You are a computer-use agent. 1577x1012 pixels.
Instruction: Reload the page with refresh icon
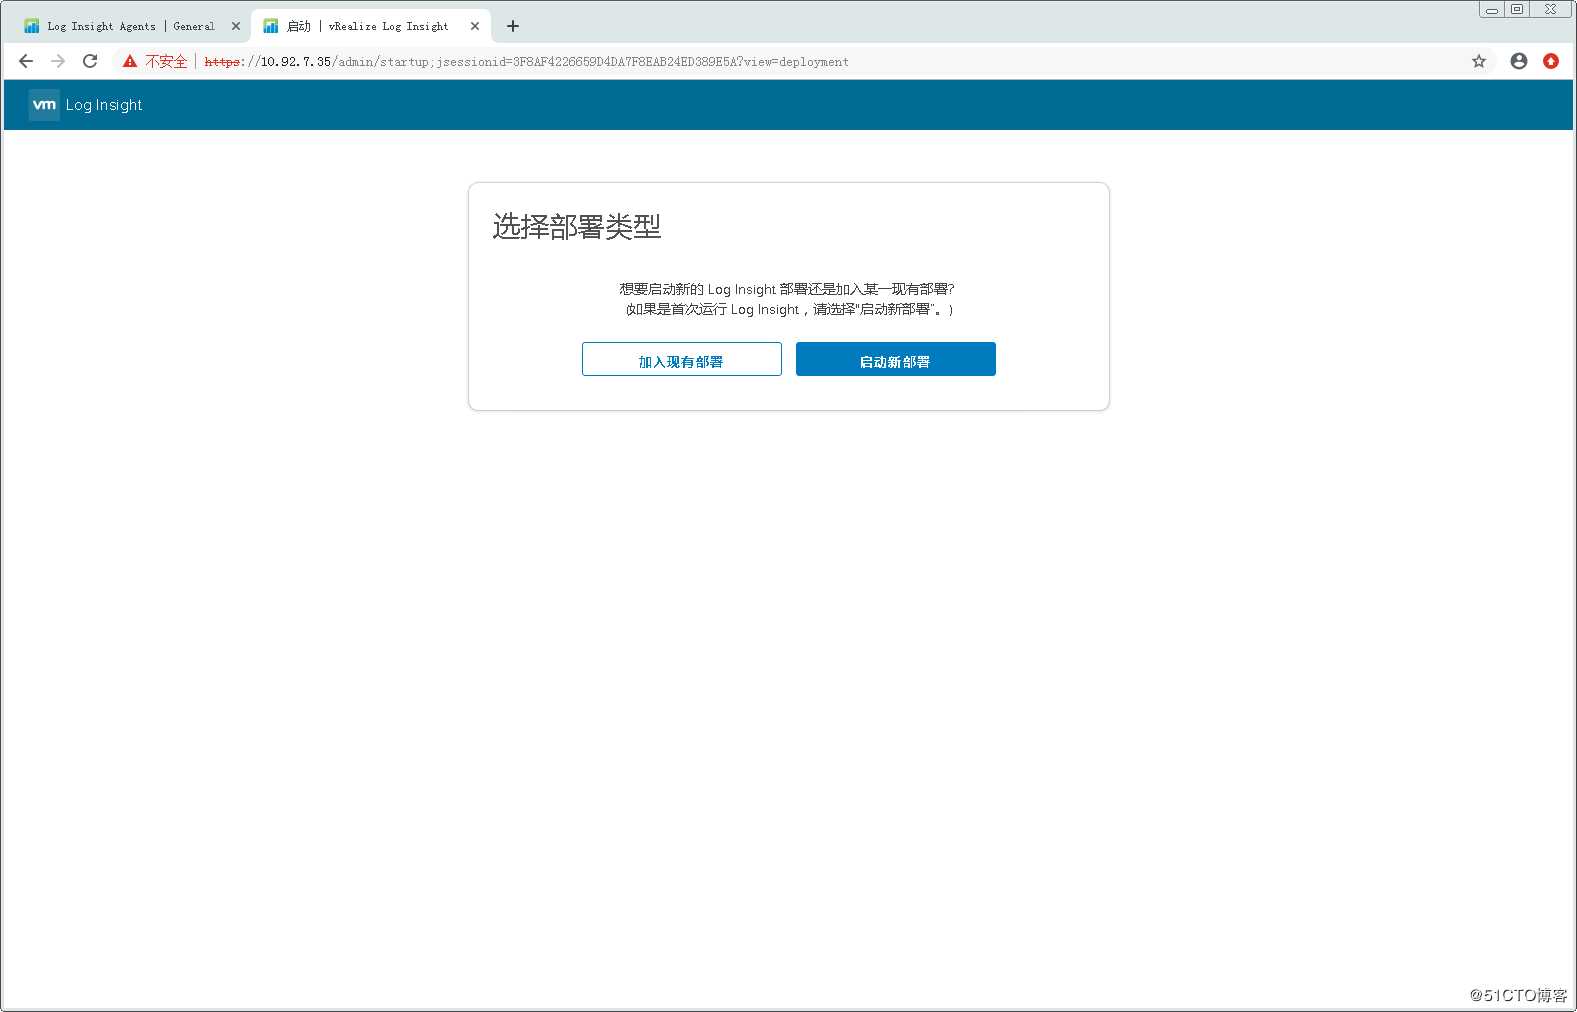(90, 61)
